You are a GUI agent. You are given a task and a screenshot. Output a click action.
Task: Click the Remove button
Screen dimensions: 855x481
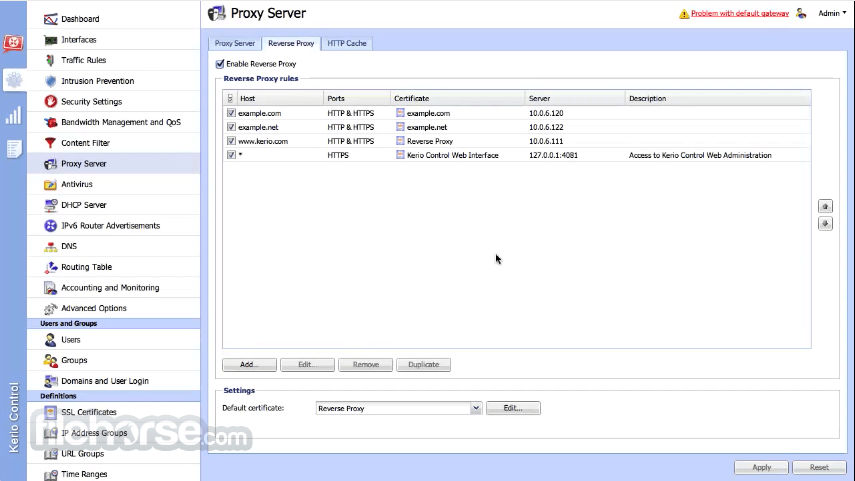pos(365,365)
